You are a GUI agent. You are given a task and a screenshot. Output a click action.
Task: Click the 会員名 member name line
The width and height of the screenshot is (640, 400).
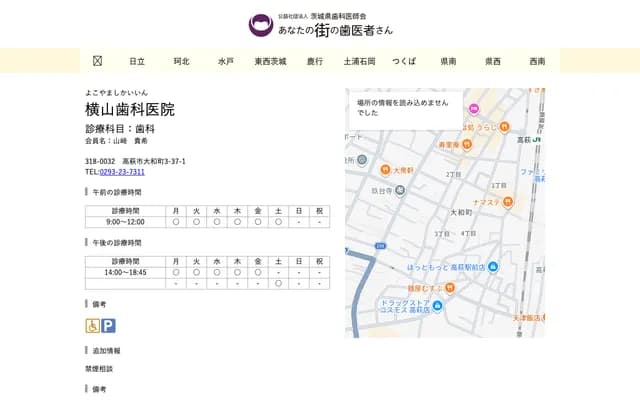[x=116, y=141]
